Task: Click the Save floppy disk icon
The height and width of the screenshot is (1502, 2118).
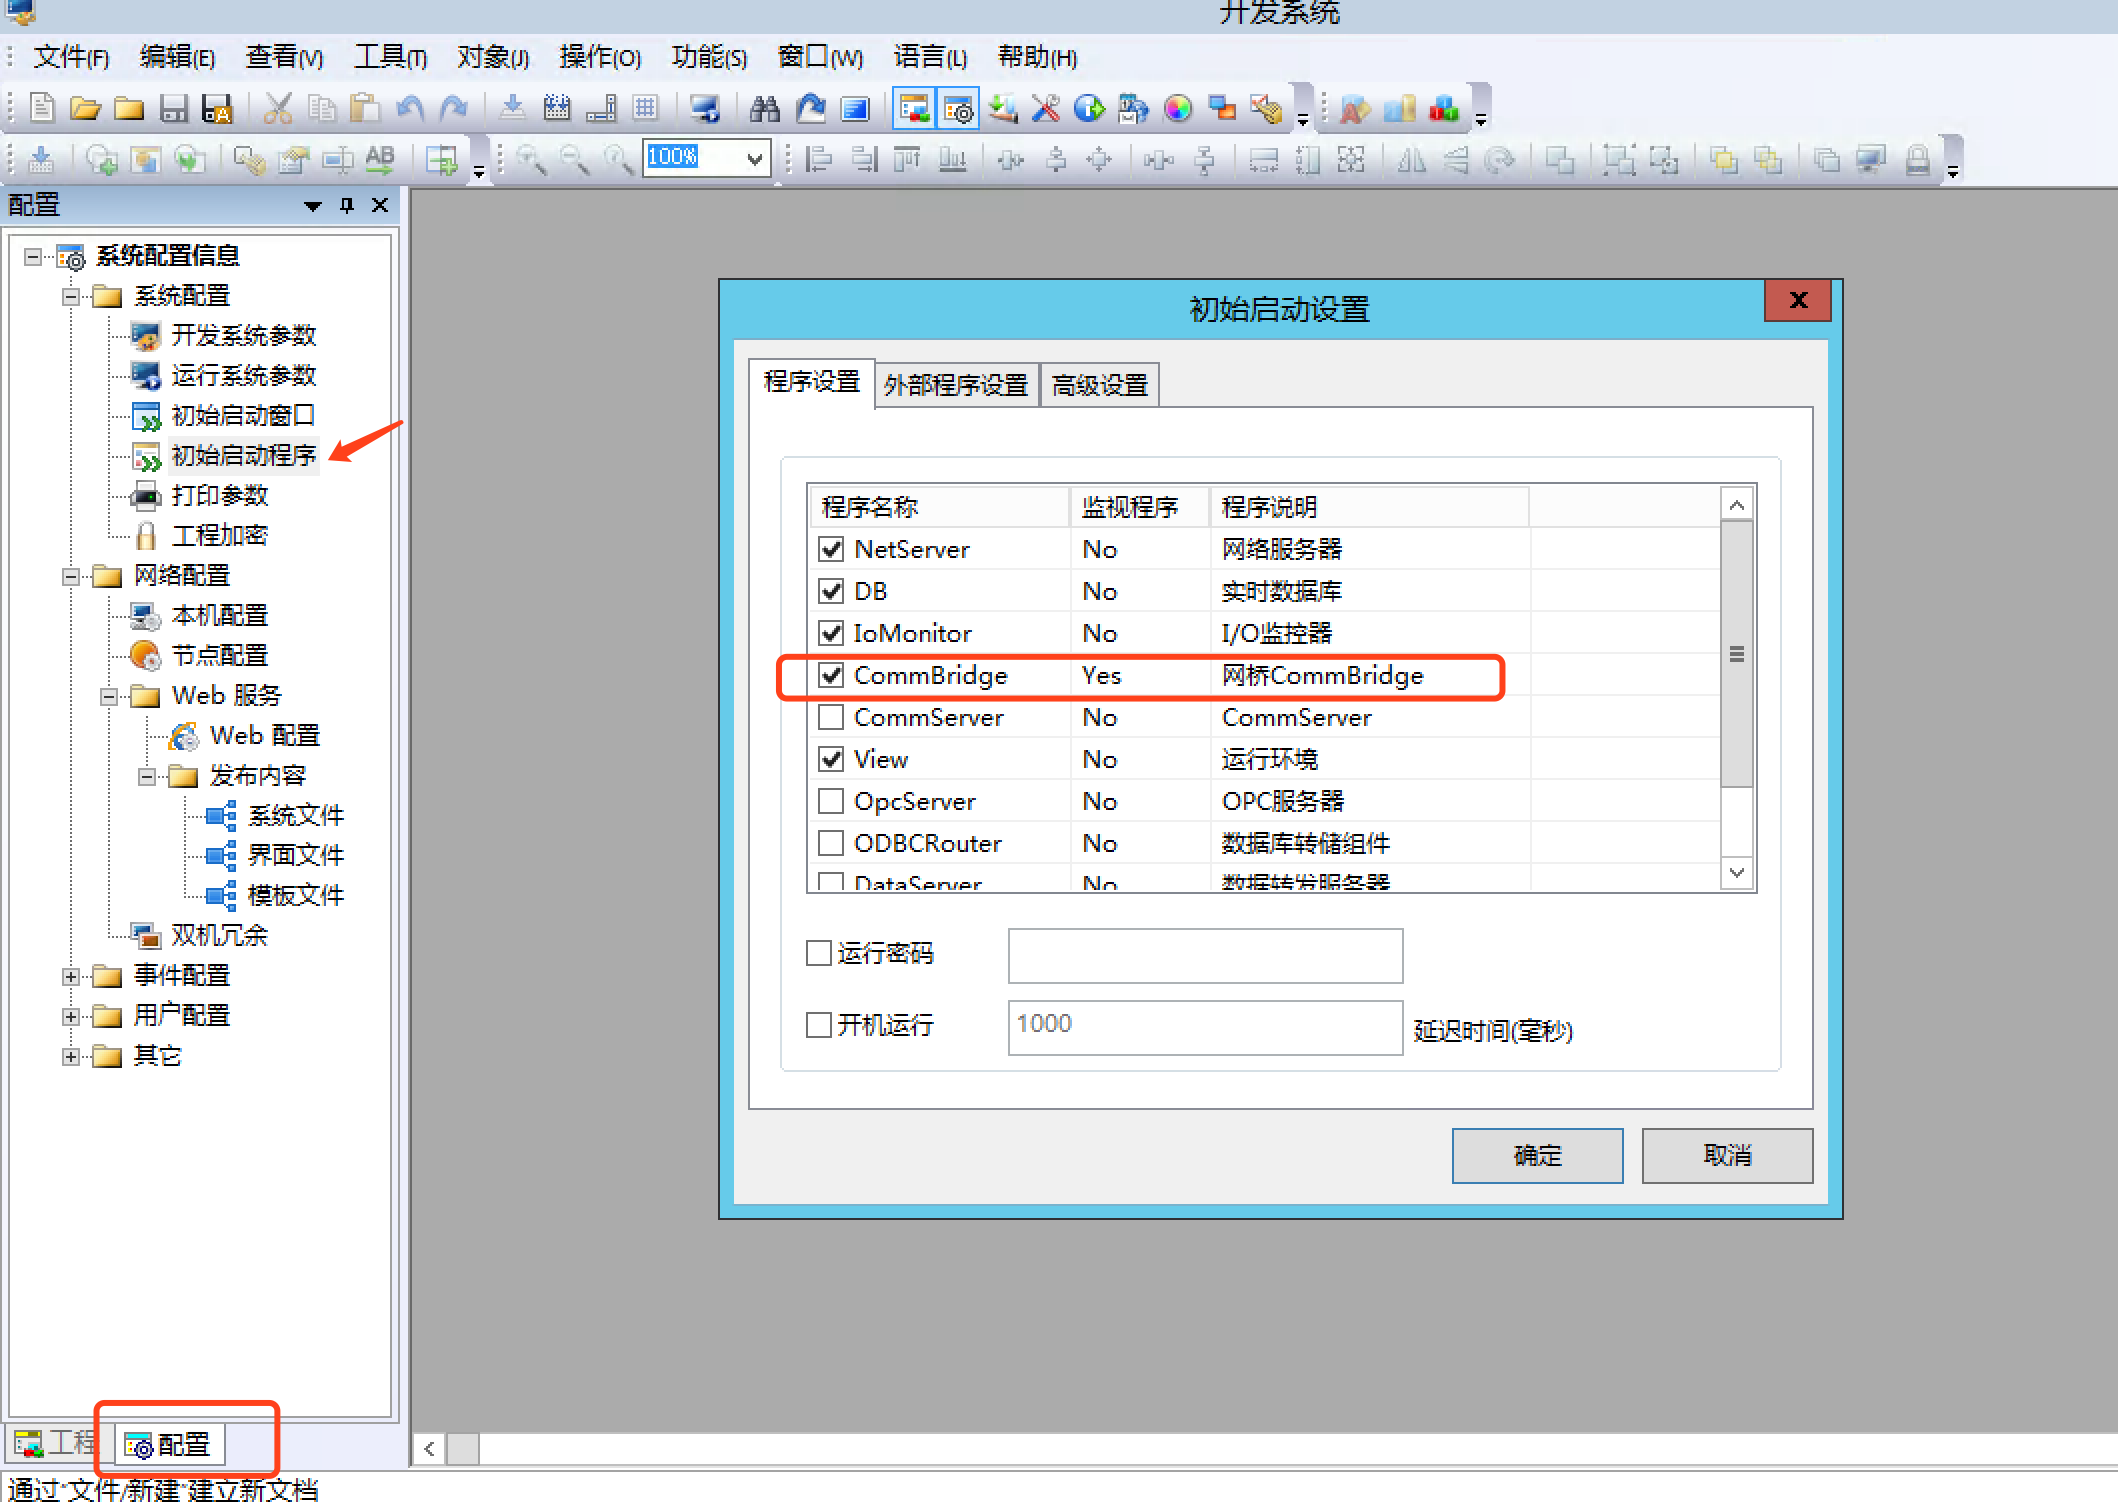Action: coord(173,108)
